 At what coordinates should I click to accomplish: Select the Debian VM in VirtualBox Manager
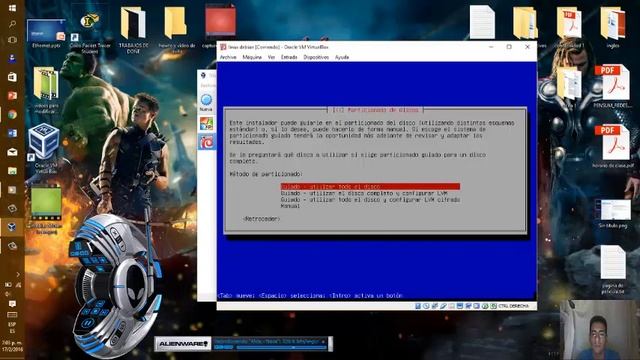[x=207, y=142]
